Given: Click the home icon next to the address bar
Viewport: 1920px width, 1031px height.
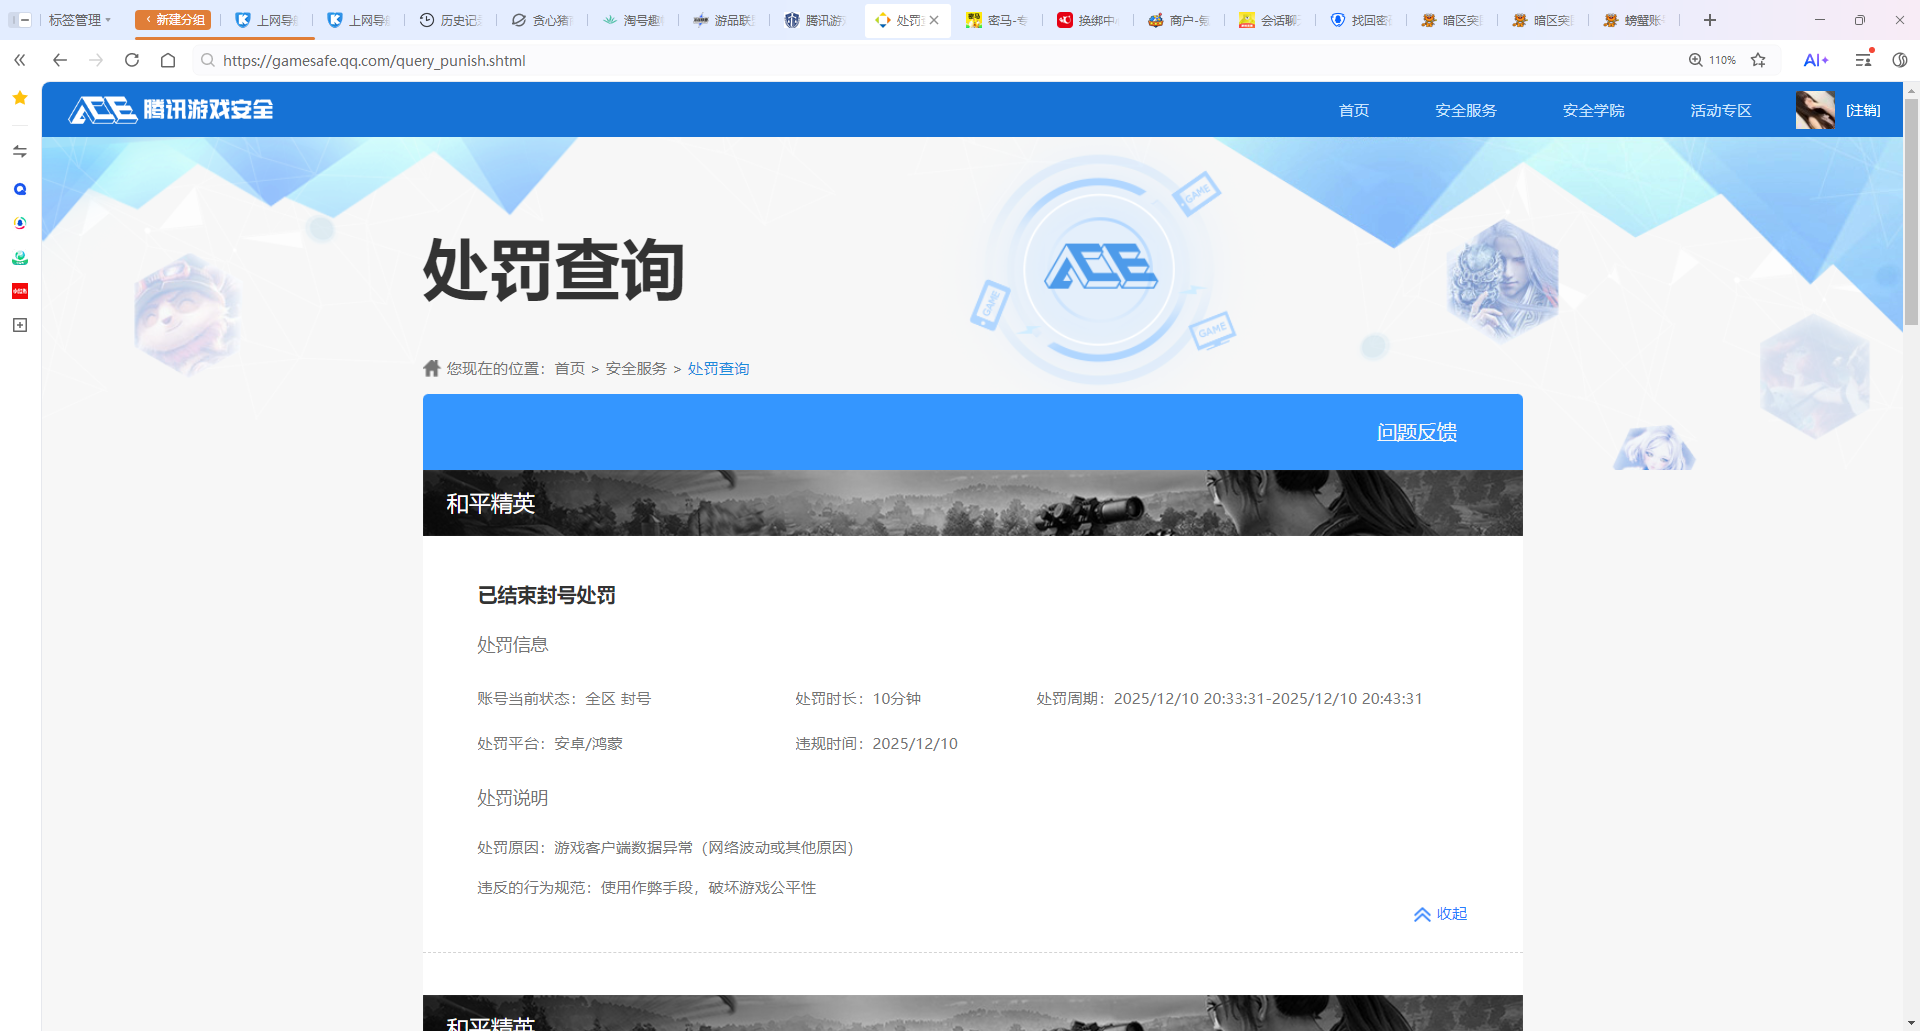Looking at the screenshot, I should (x=167, y=60).
